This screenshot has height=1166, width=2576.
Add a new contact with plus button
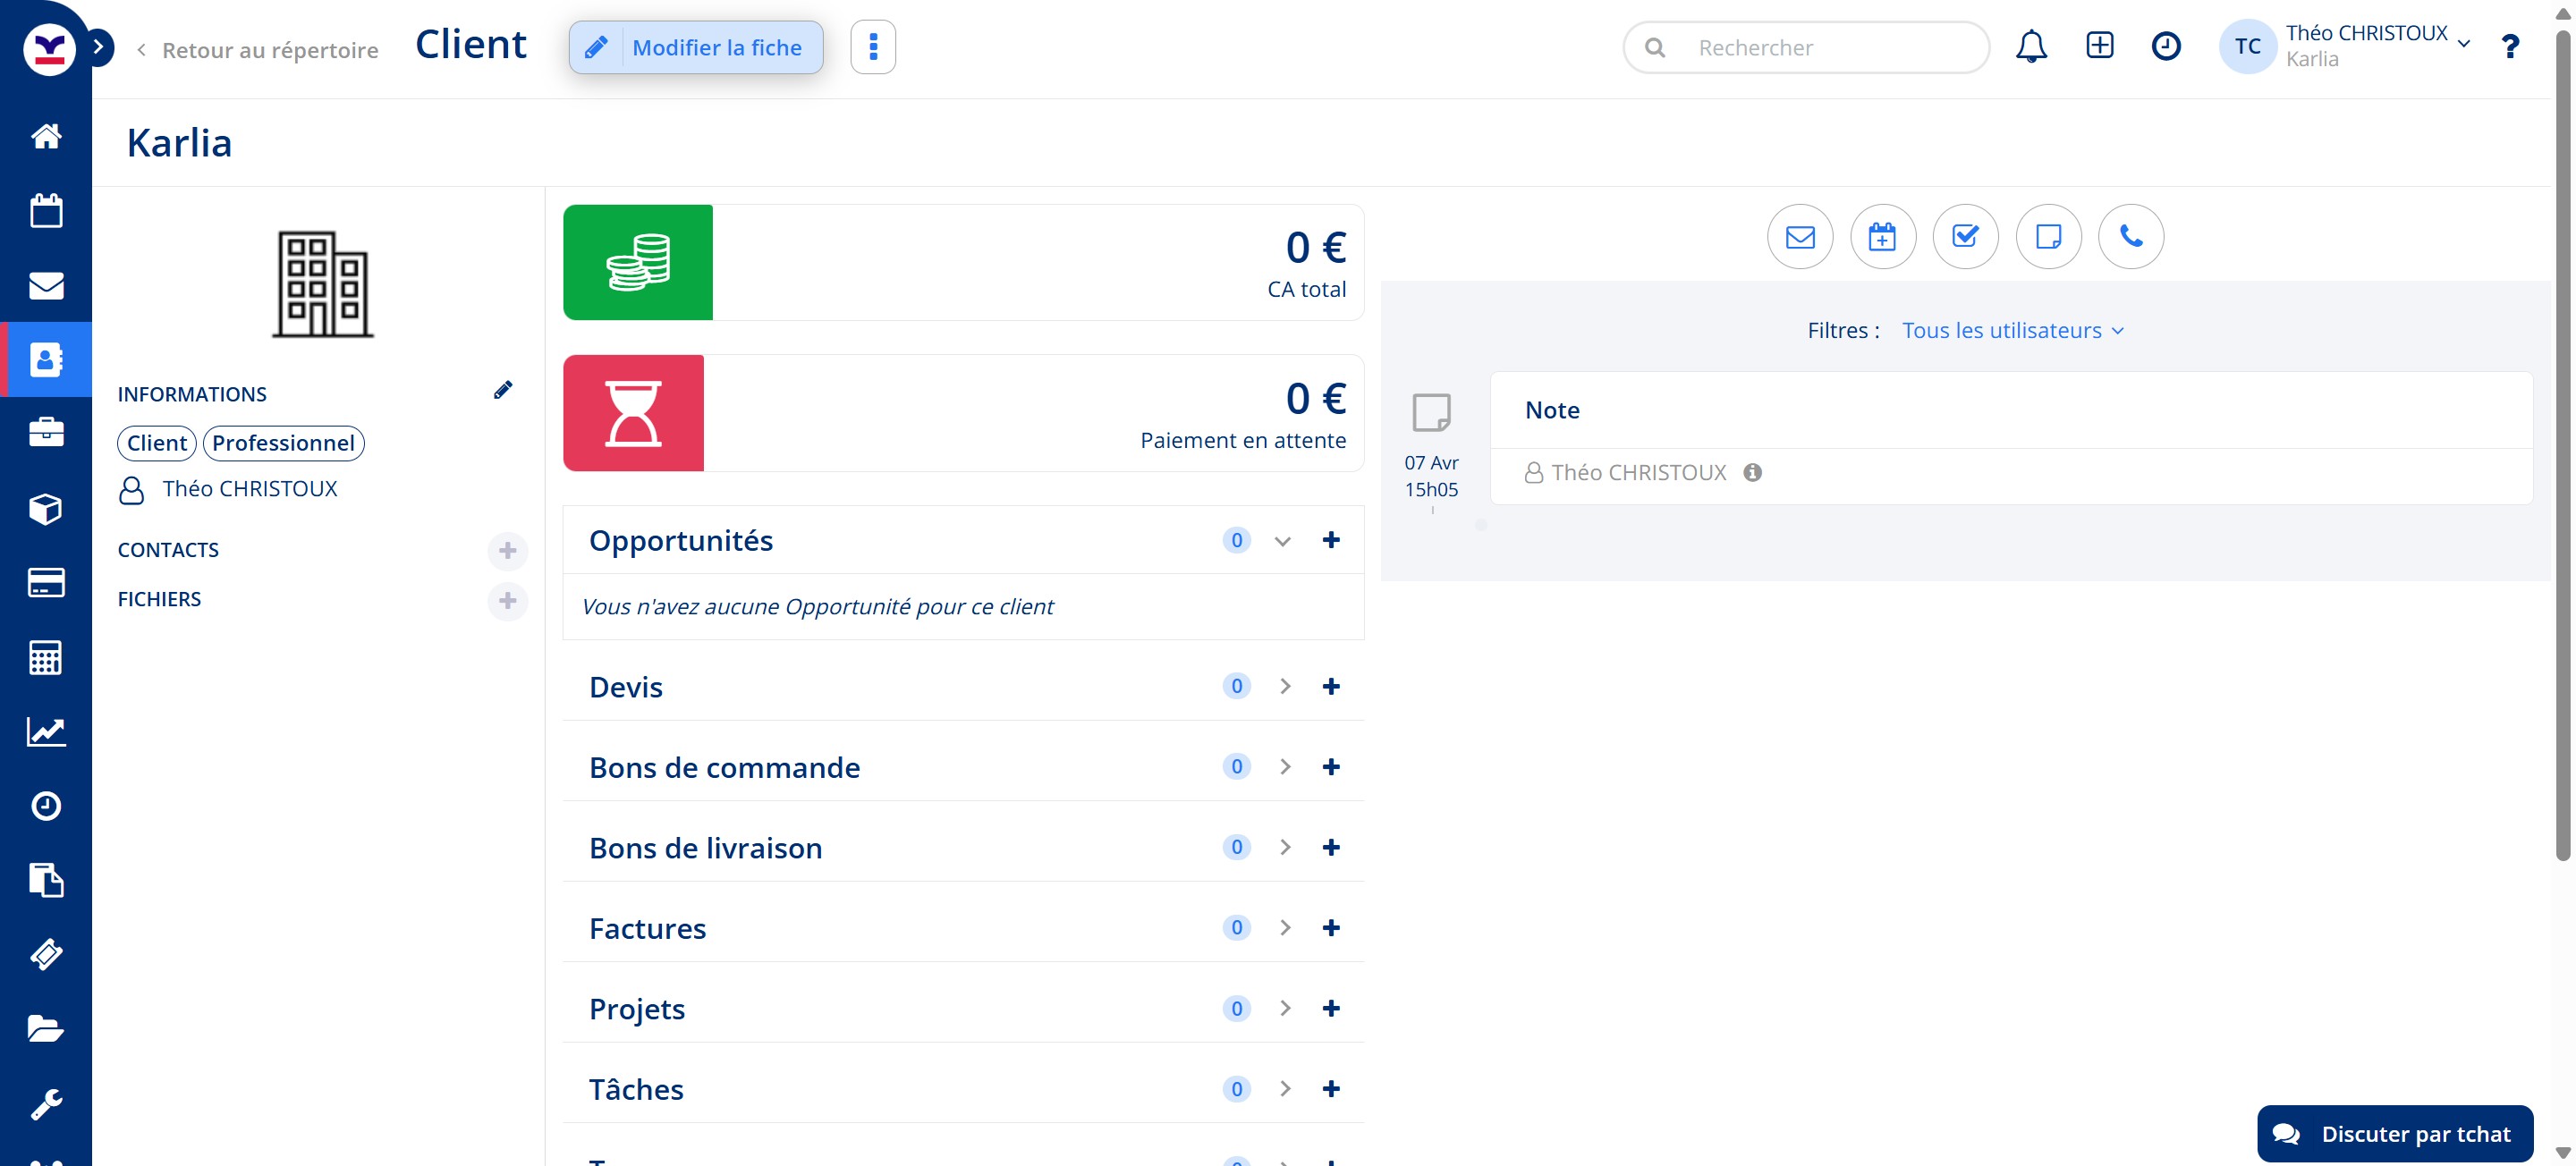[x=507, y=550]
